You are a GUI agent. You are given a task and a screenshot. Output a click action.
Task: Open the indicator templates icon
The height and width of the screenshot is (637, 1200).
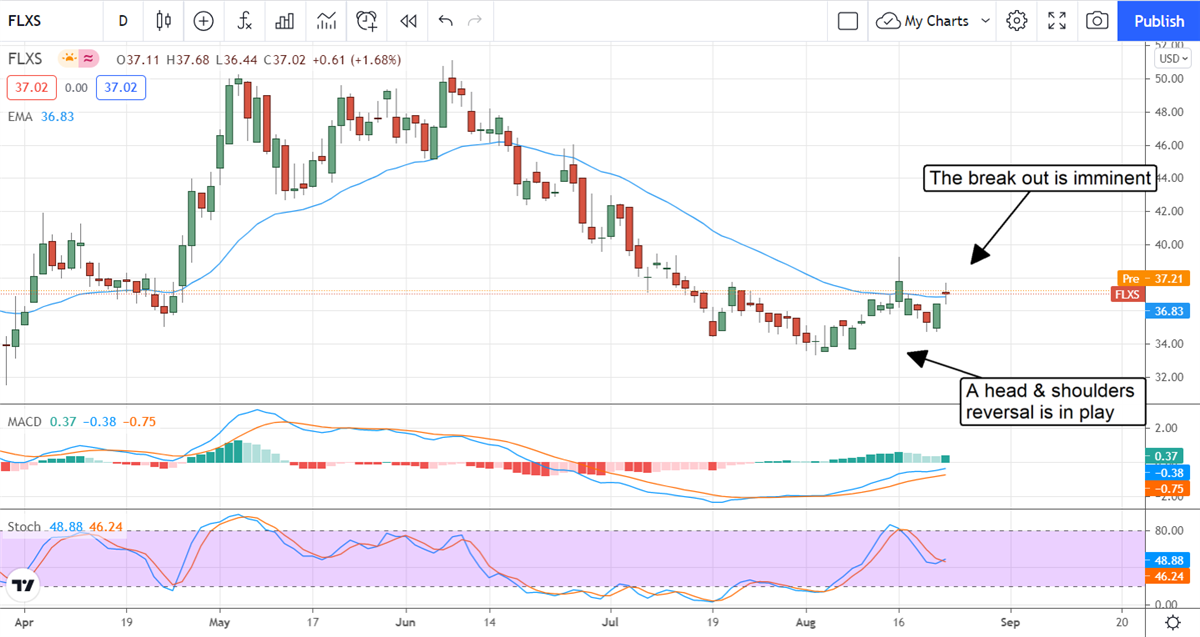click(326, 20)
